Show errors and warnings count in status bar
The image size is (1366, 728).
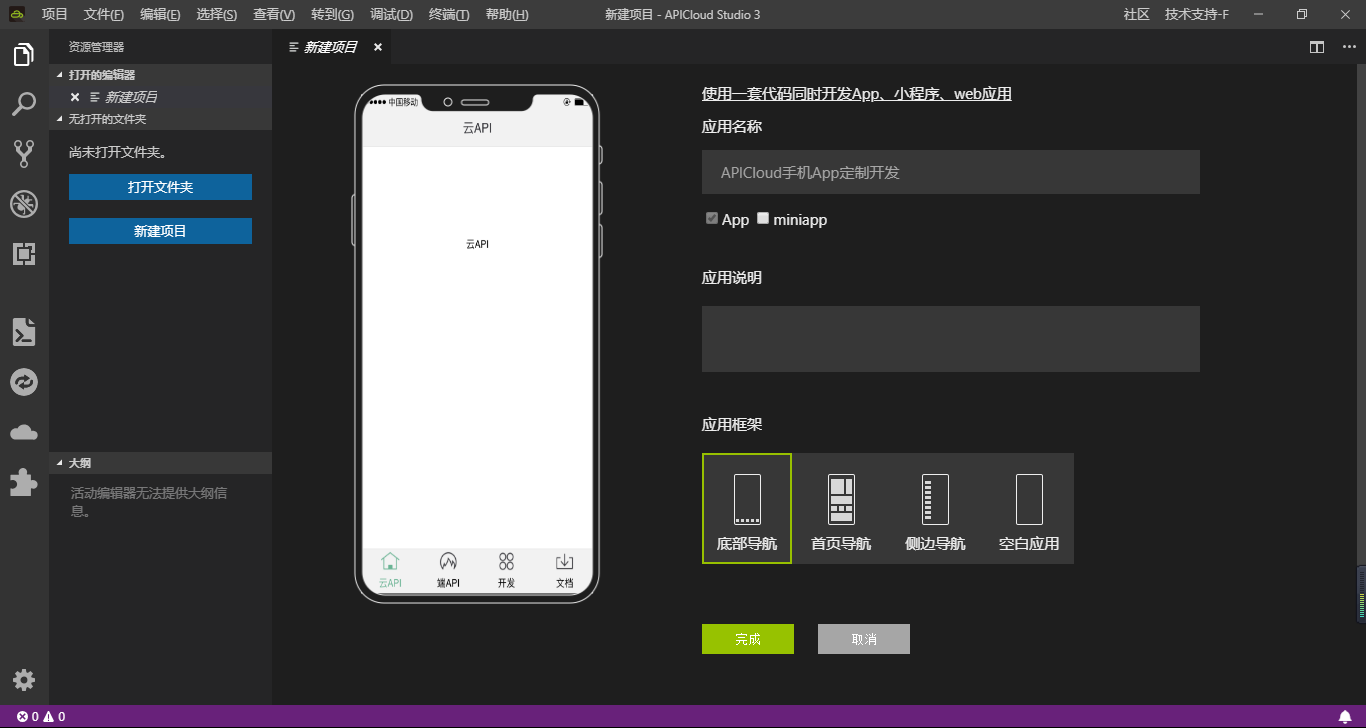(41, 717)
